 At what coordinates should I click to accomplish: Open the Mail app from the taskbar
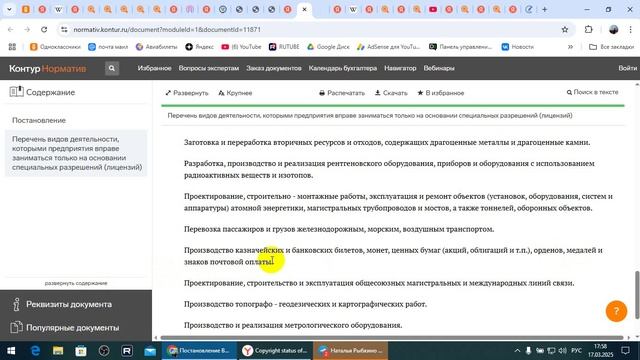[150, 351]
